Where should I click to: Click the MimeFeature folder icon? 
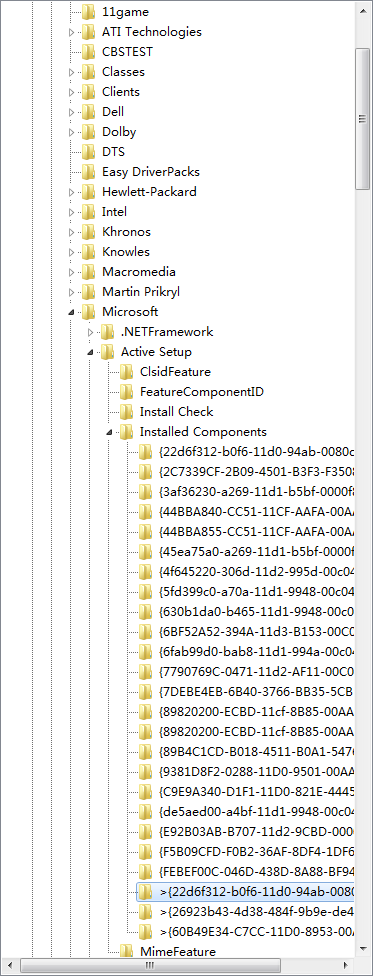(126, 951)
